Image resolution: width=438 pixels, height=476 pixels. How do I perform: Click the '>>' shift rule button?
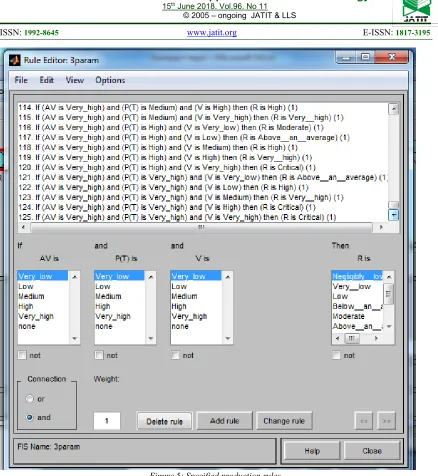pos(386,421)
